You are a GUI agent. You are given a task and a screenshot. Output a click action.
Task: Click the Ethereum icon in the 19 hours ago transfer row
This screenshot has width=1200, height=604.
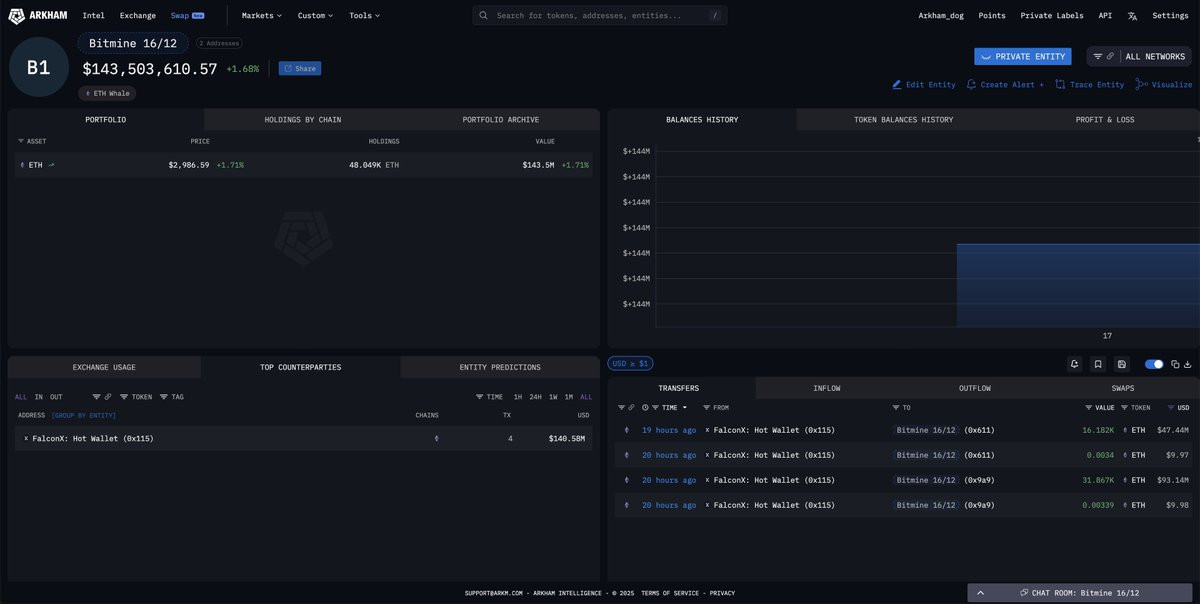(x=627, y=430)
